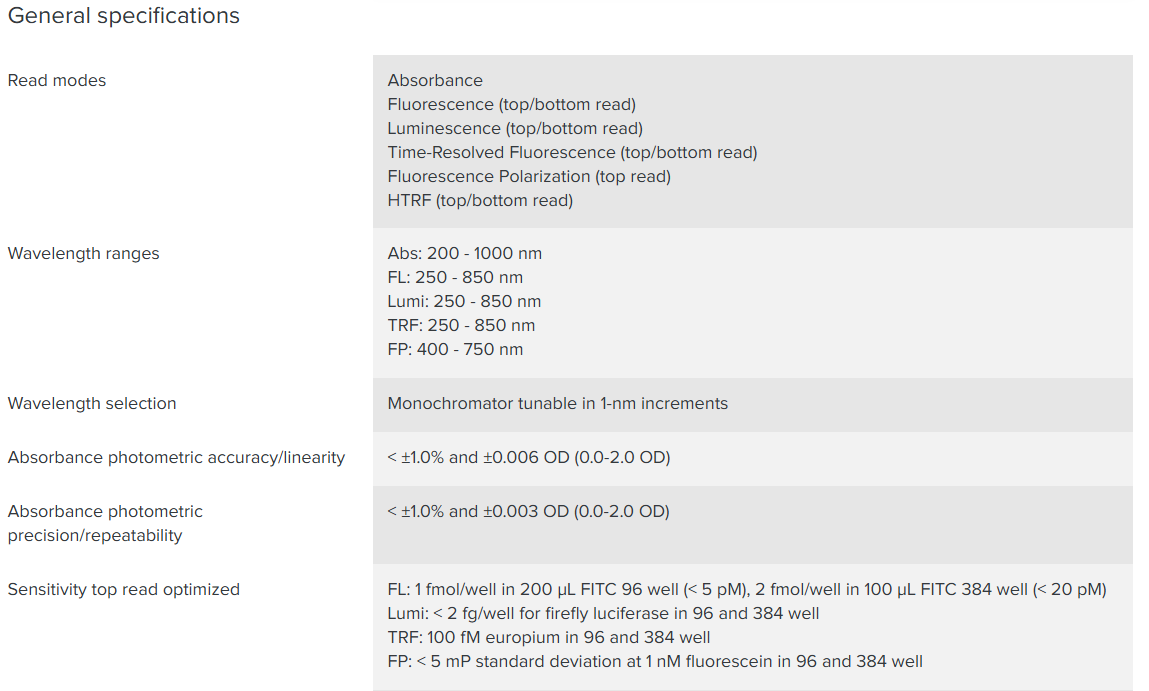Screen dimensions: 1149x691
Task: Click Fluorescence (top/bottom read) line
Action: (511, 105)
